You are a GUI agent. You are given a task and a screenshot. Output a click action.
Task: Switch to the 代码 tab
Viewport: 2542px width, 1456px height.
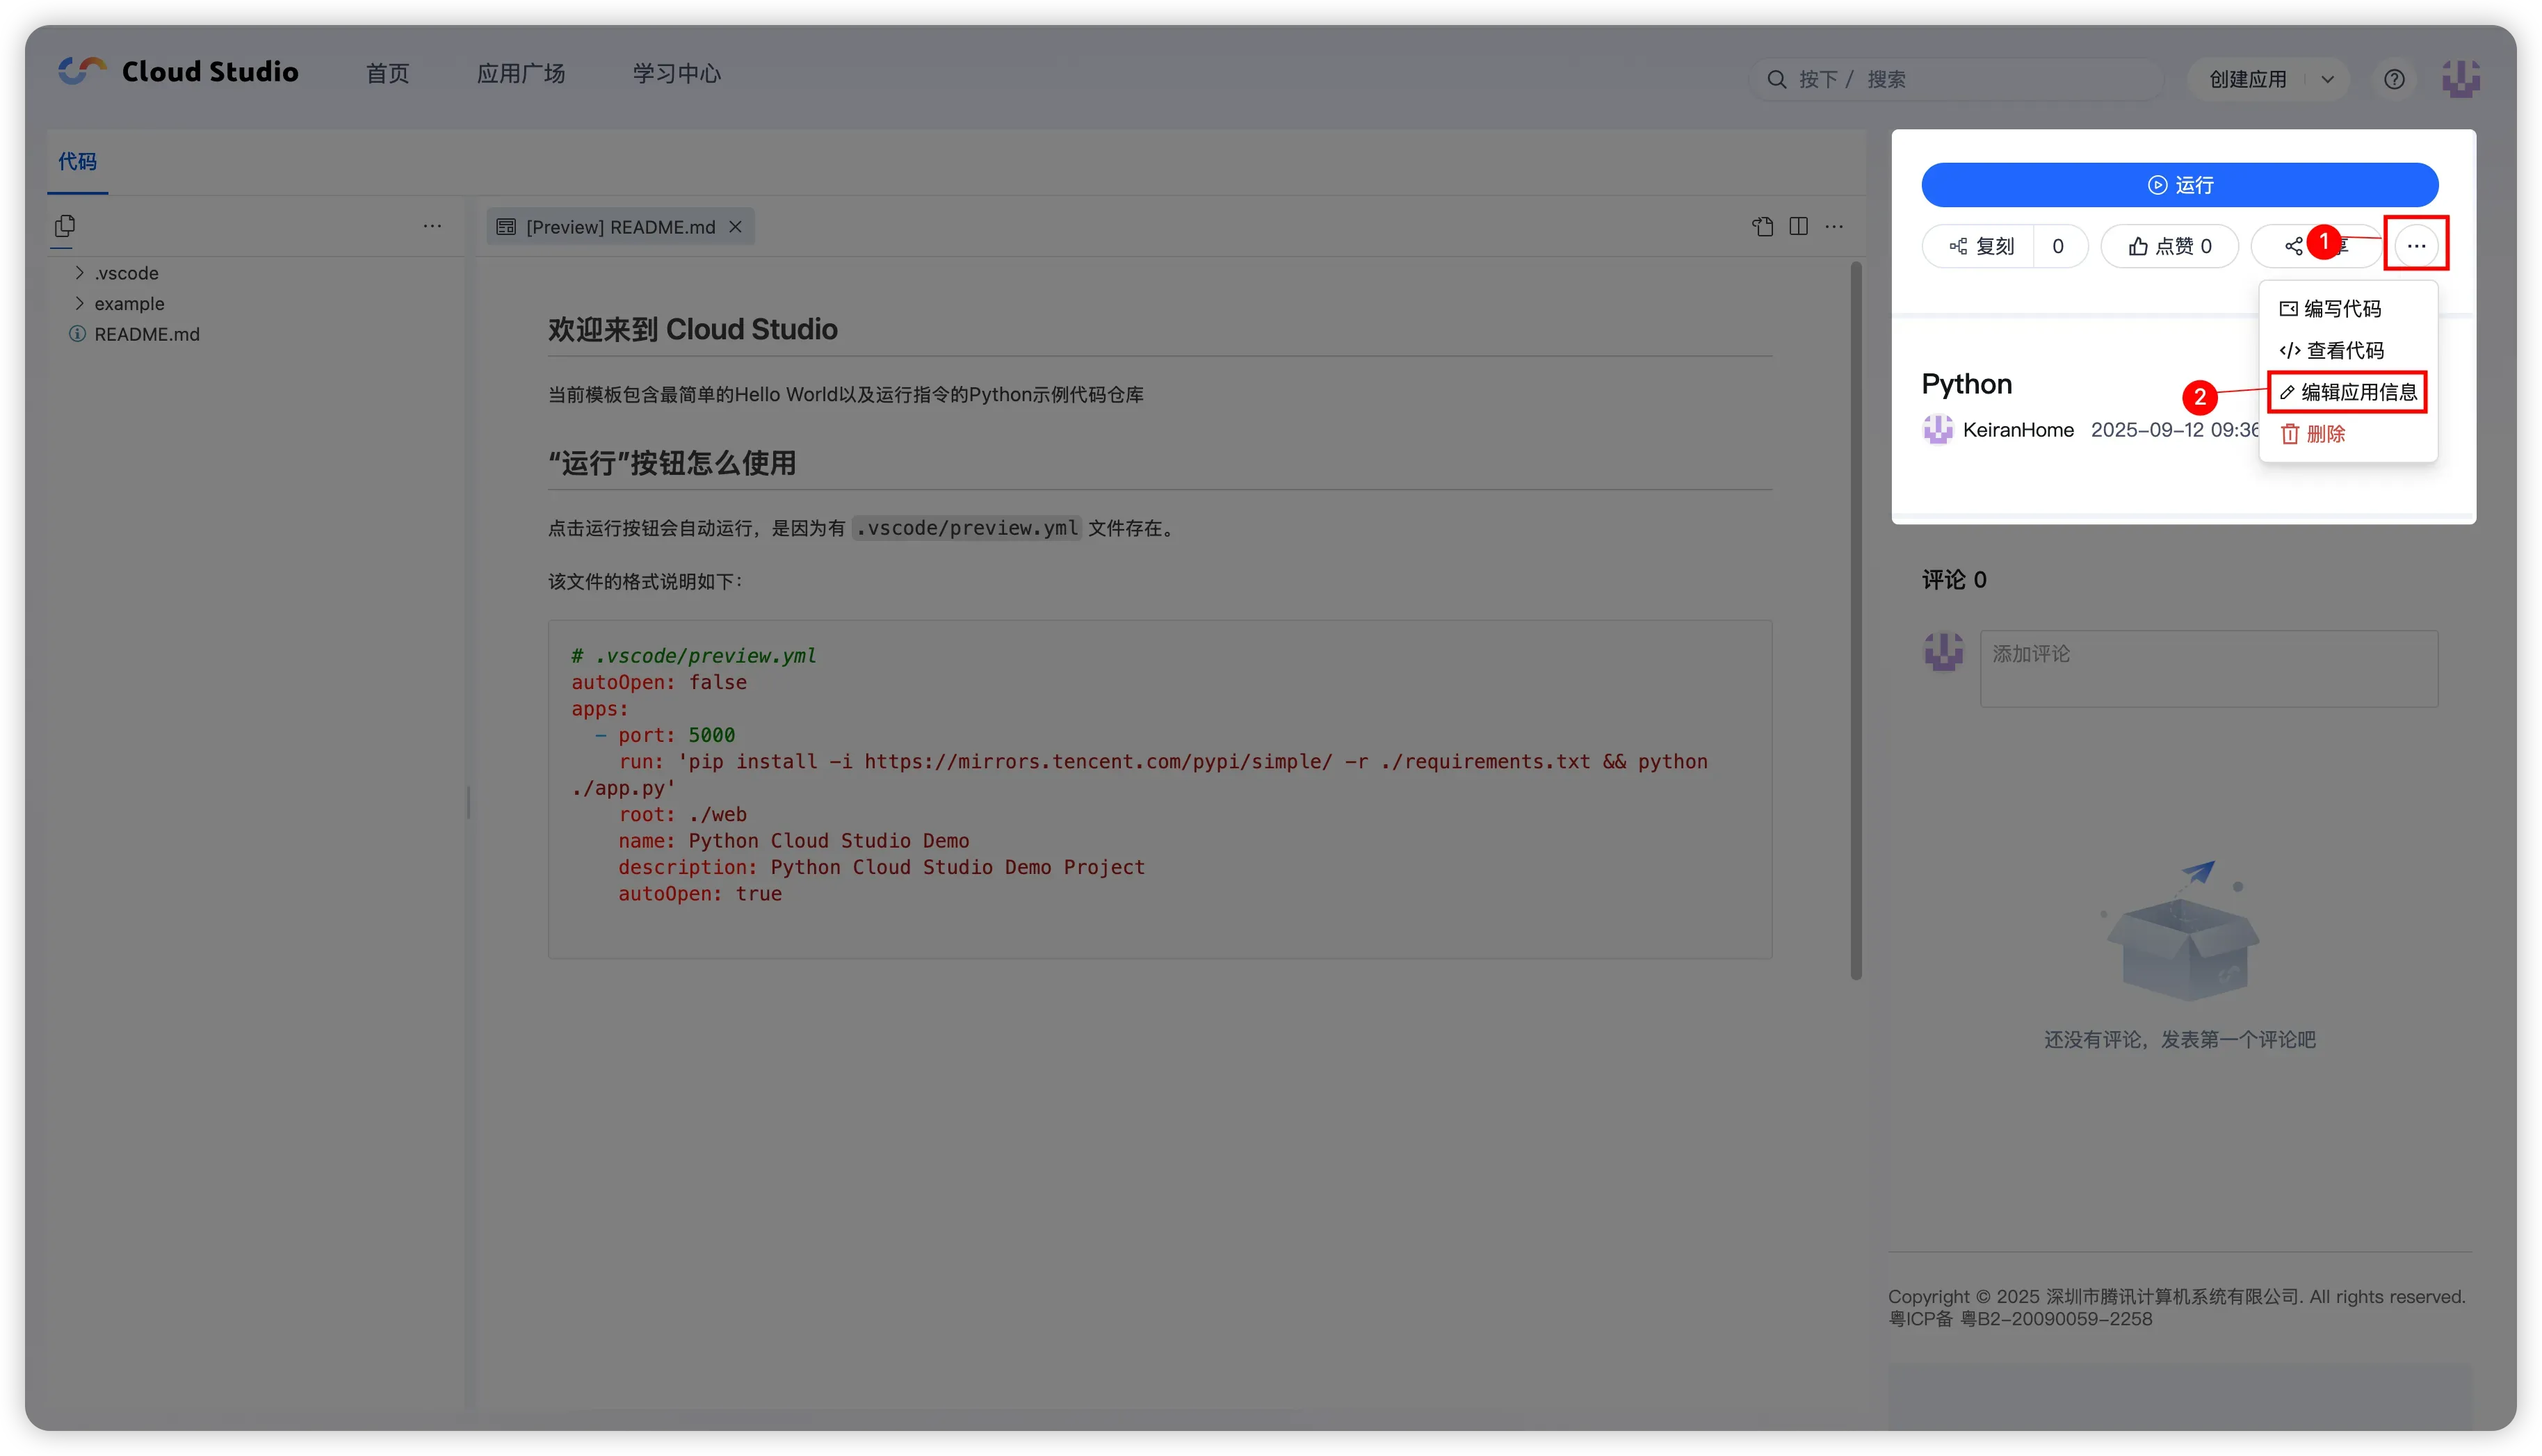pos(77,161)
